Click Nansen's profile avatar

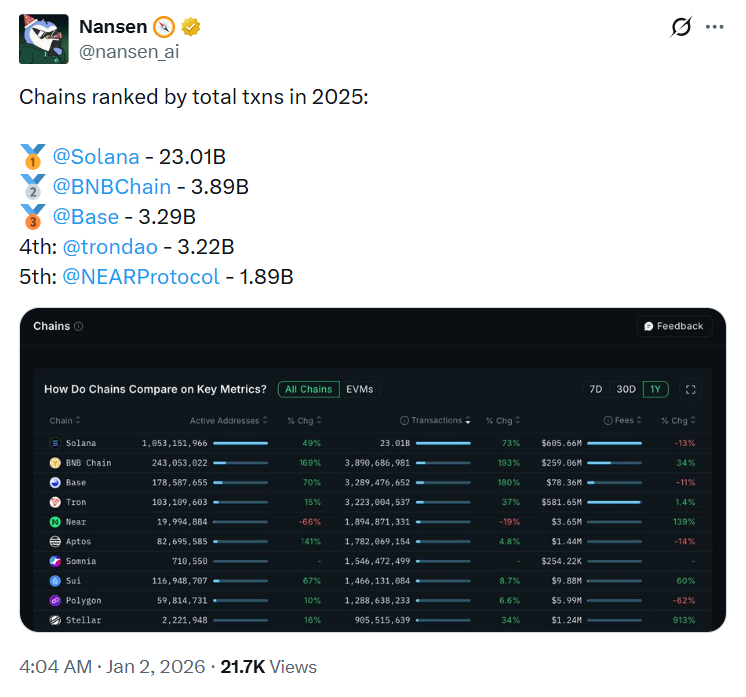(44, 39)
